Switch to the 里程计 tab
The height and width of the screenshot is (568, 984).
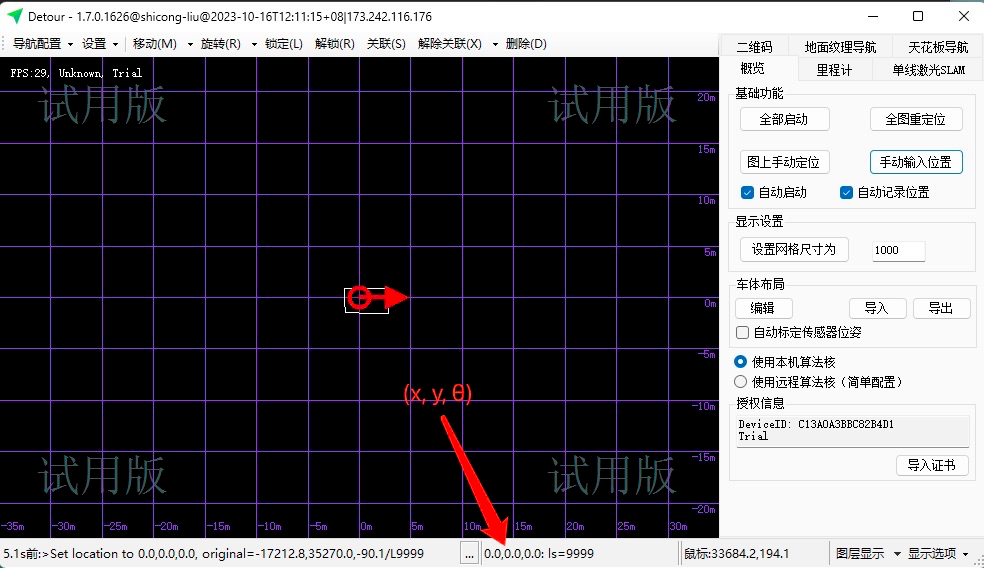click(x=834, y=69)
